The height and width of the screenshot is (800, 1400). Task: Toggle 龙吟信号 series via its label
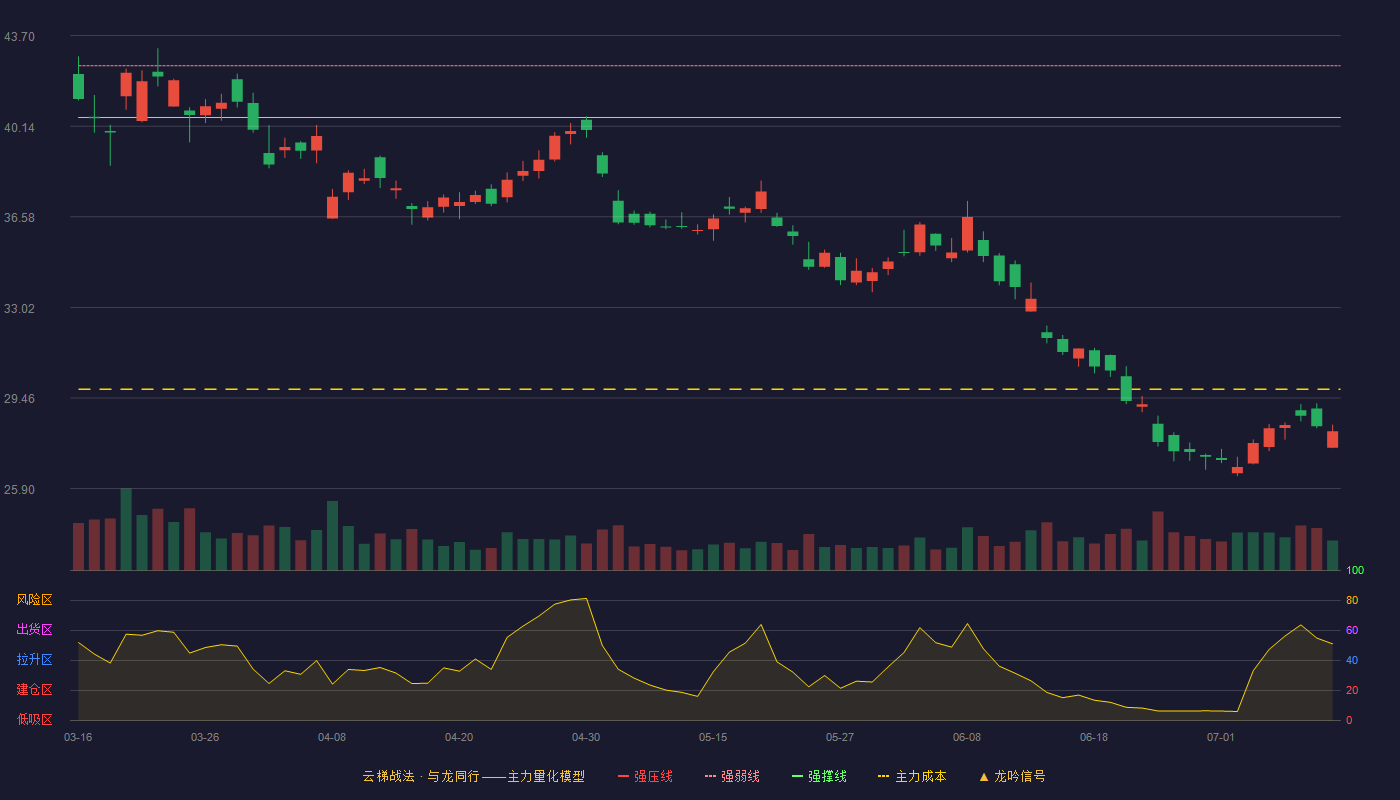(1020, 776)
